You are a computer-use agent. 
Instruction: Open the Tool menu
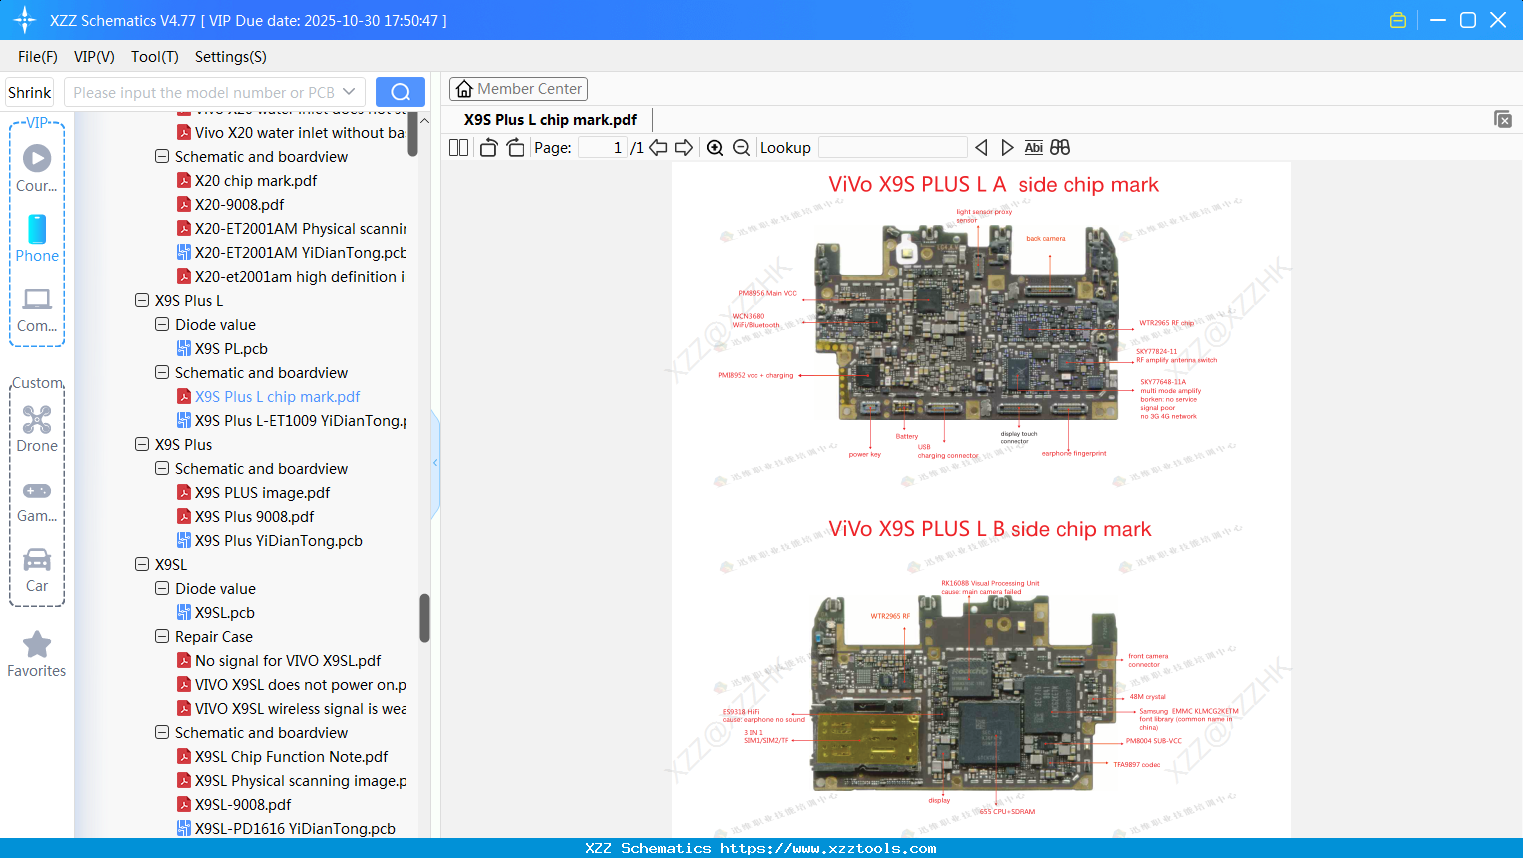pos(155,57)
